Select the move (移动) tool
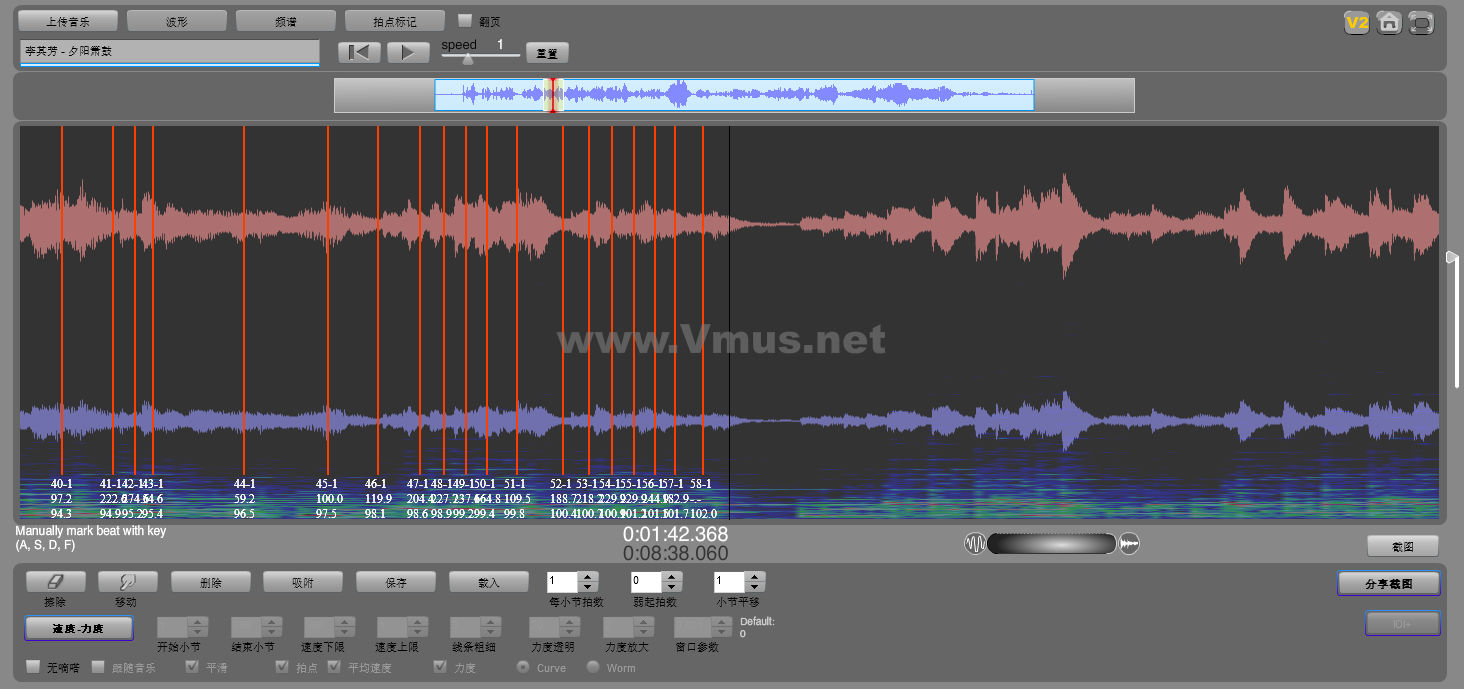 [x=126, y=582]
